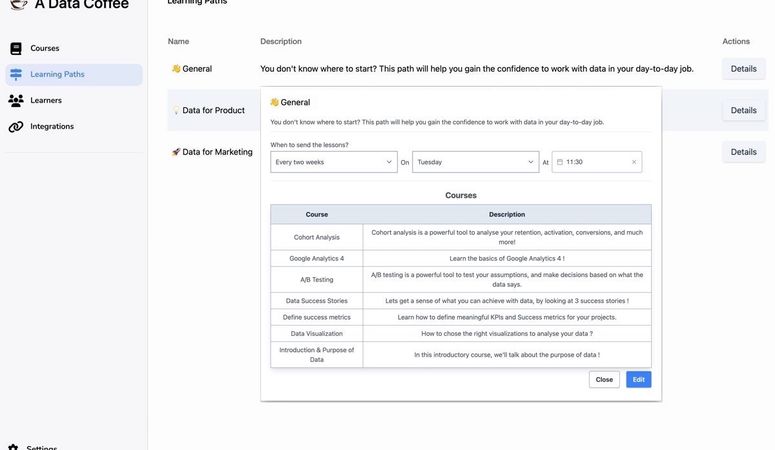Open the Tuesday day dropdown
Screen dimensions: 775x450
tap(475, 162)
